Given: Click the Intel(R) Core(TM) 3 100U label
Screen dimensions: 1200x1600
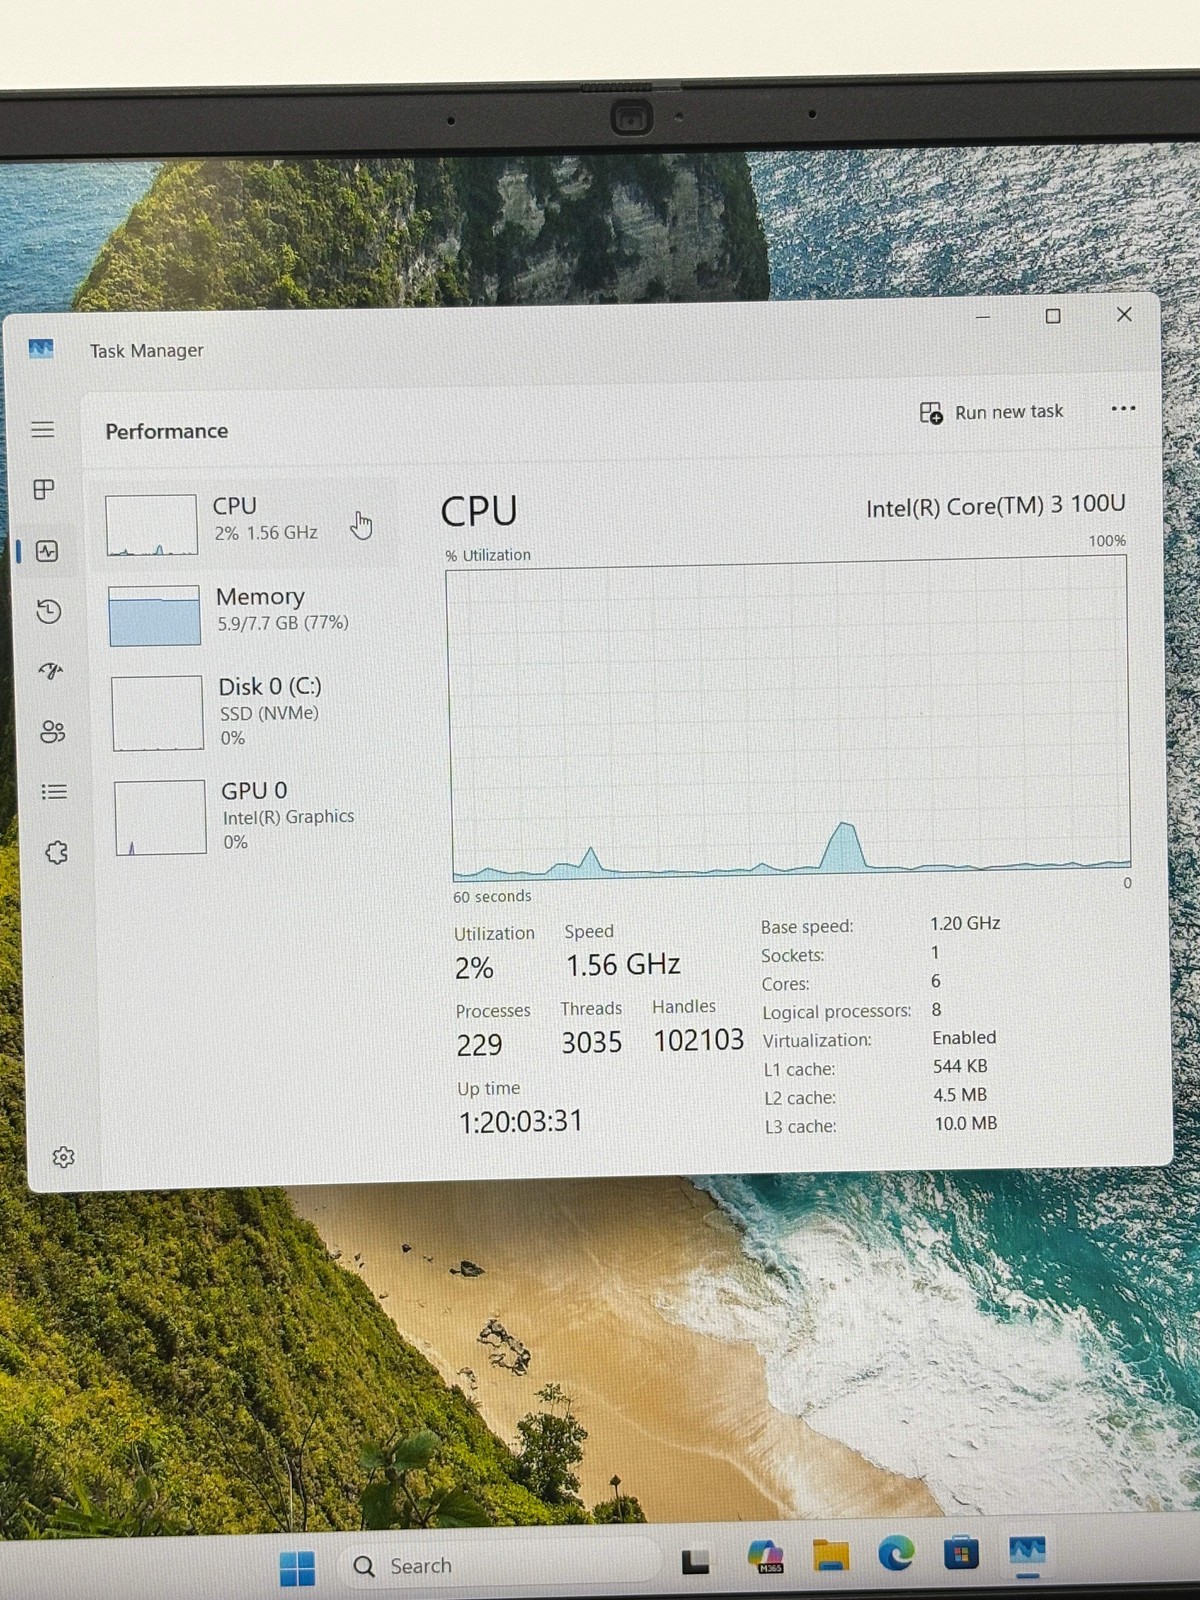Looking at the screenshot, I should click(x=995, y=505).
